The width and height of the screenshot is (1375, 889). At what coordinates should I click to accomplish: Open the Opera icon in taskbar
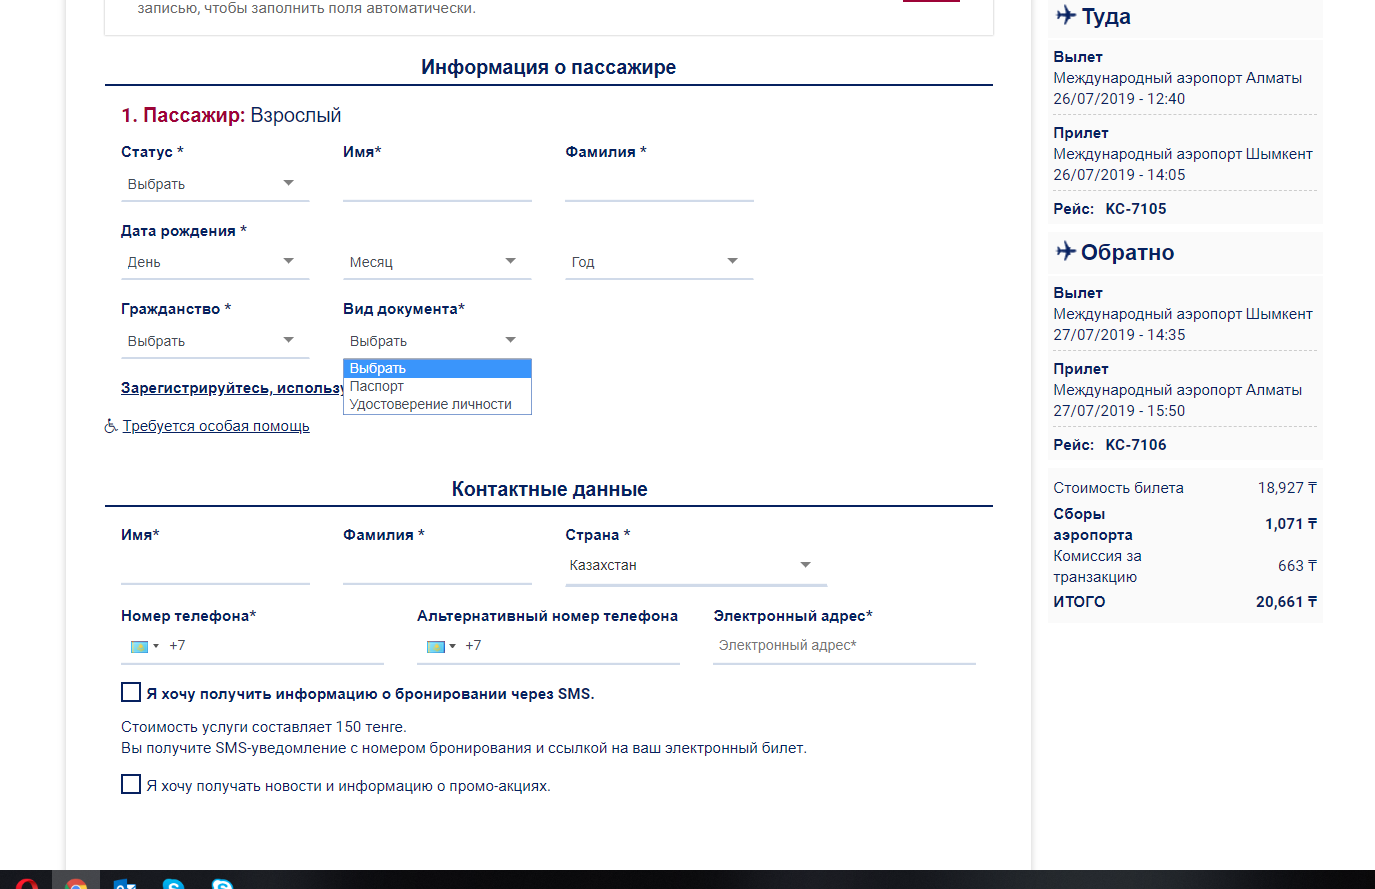coord(27,884)
